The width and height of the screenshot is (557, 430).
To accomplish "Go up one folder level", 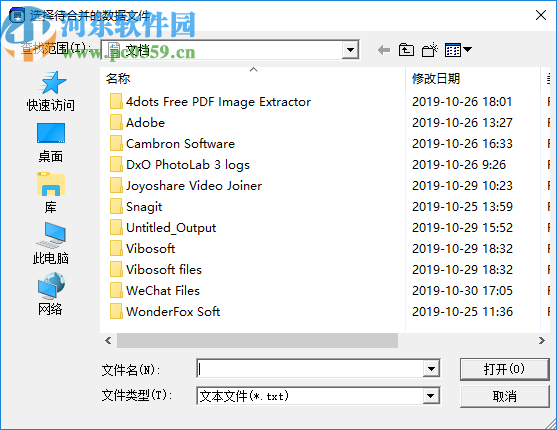I will (406, 50).
